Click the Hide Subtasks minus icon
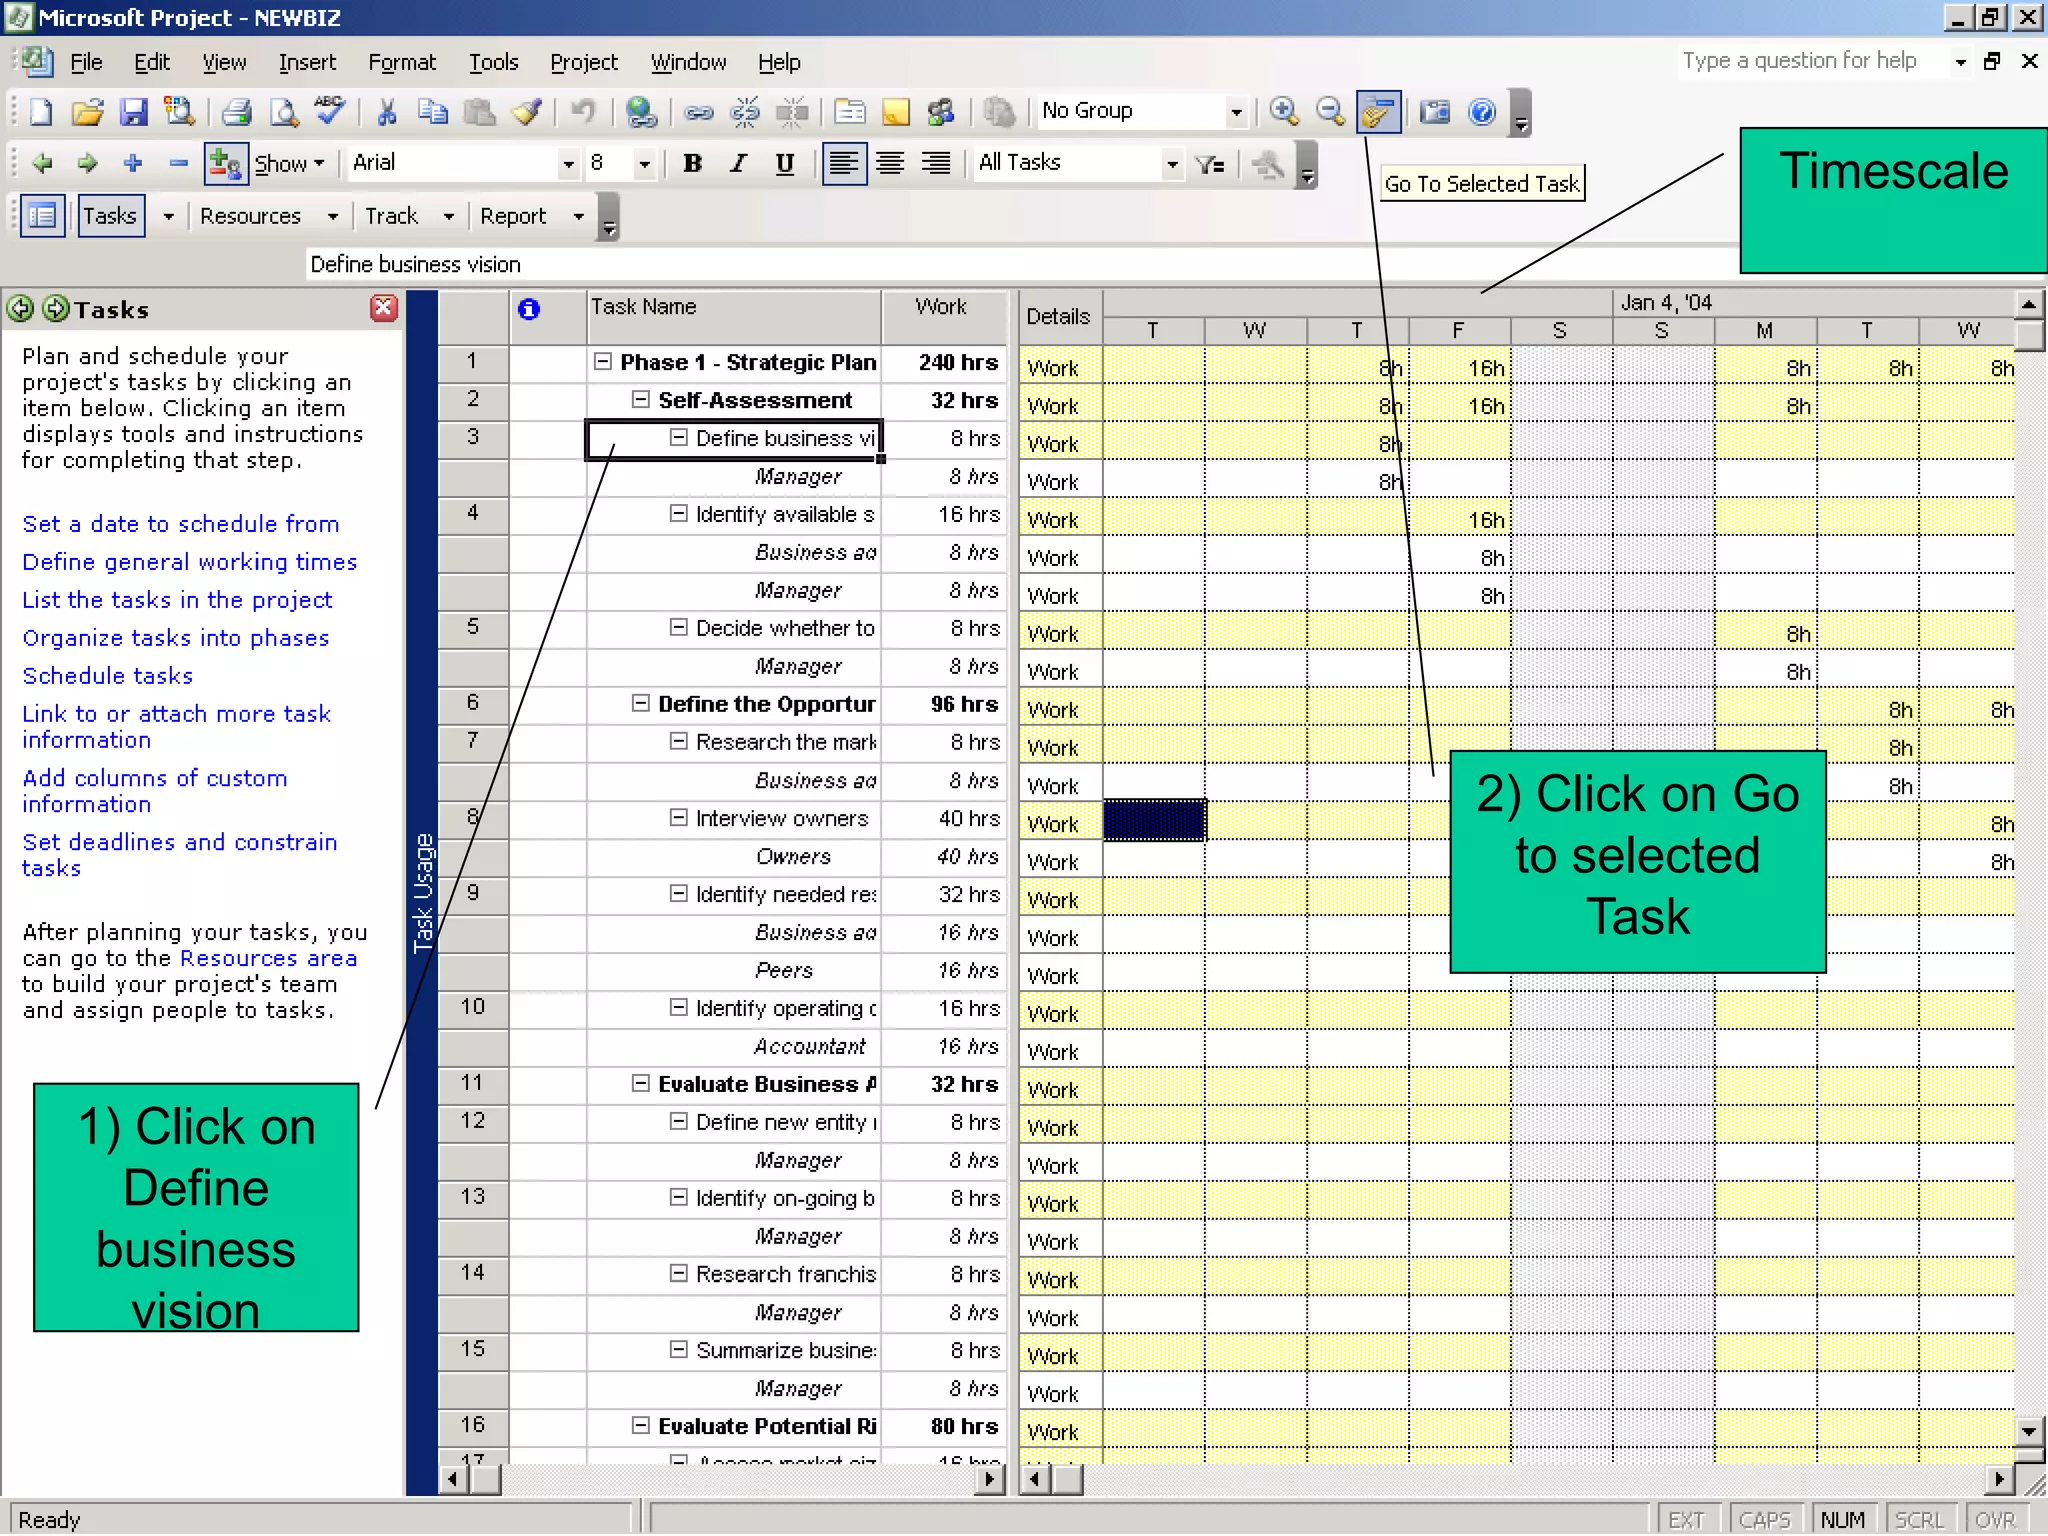The image size is (2048, 1536). point(179,163)
